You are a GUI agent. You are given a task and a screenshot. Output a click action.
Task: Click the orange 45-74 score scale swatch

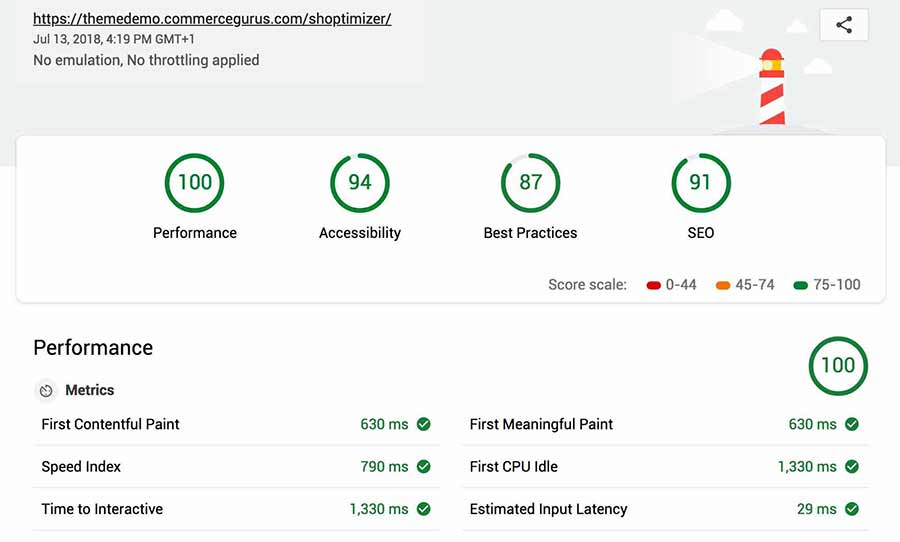pos(723,285)
